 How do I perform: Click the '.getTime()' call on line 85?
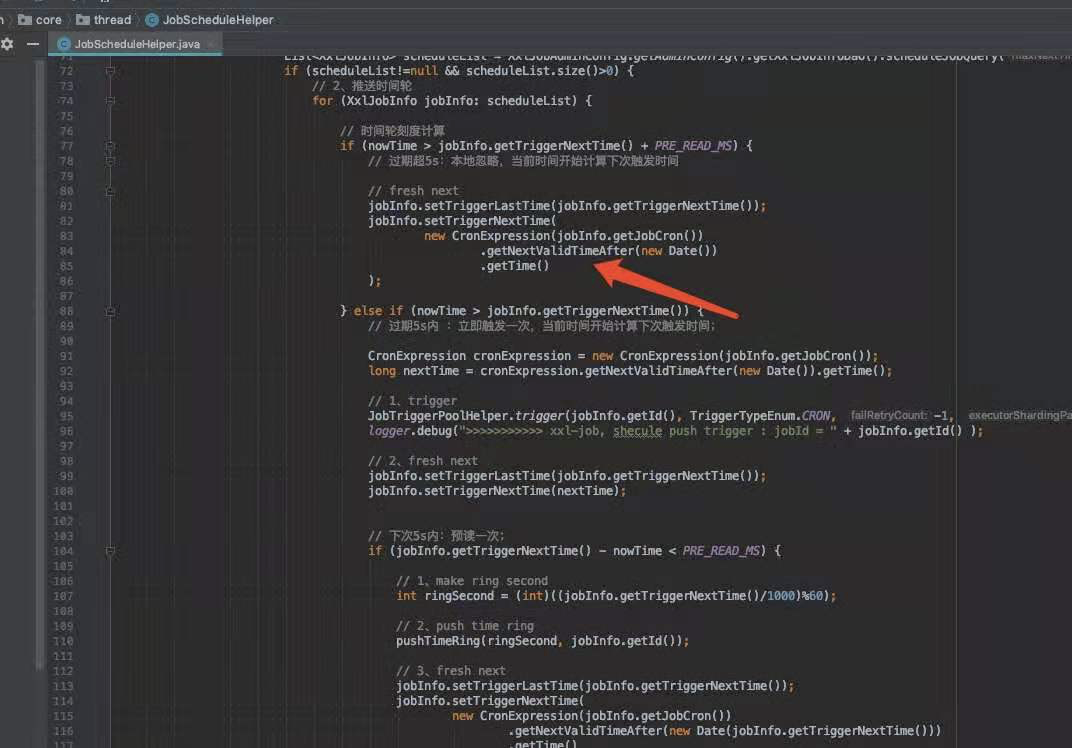pos(515,266)
